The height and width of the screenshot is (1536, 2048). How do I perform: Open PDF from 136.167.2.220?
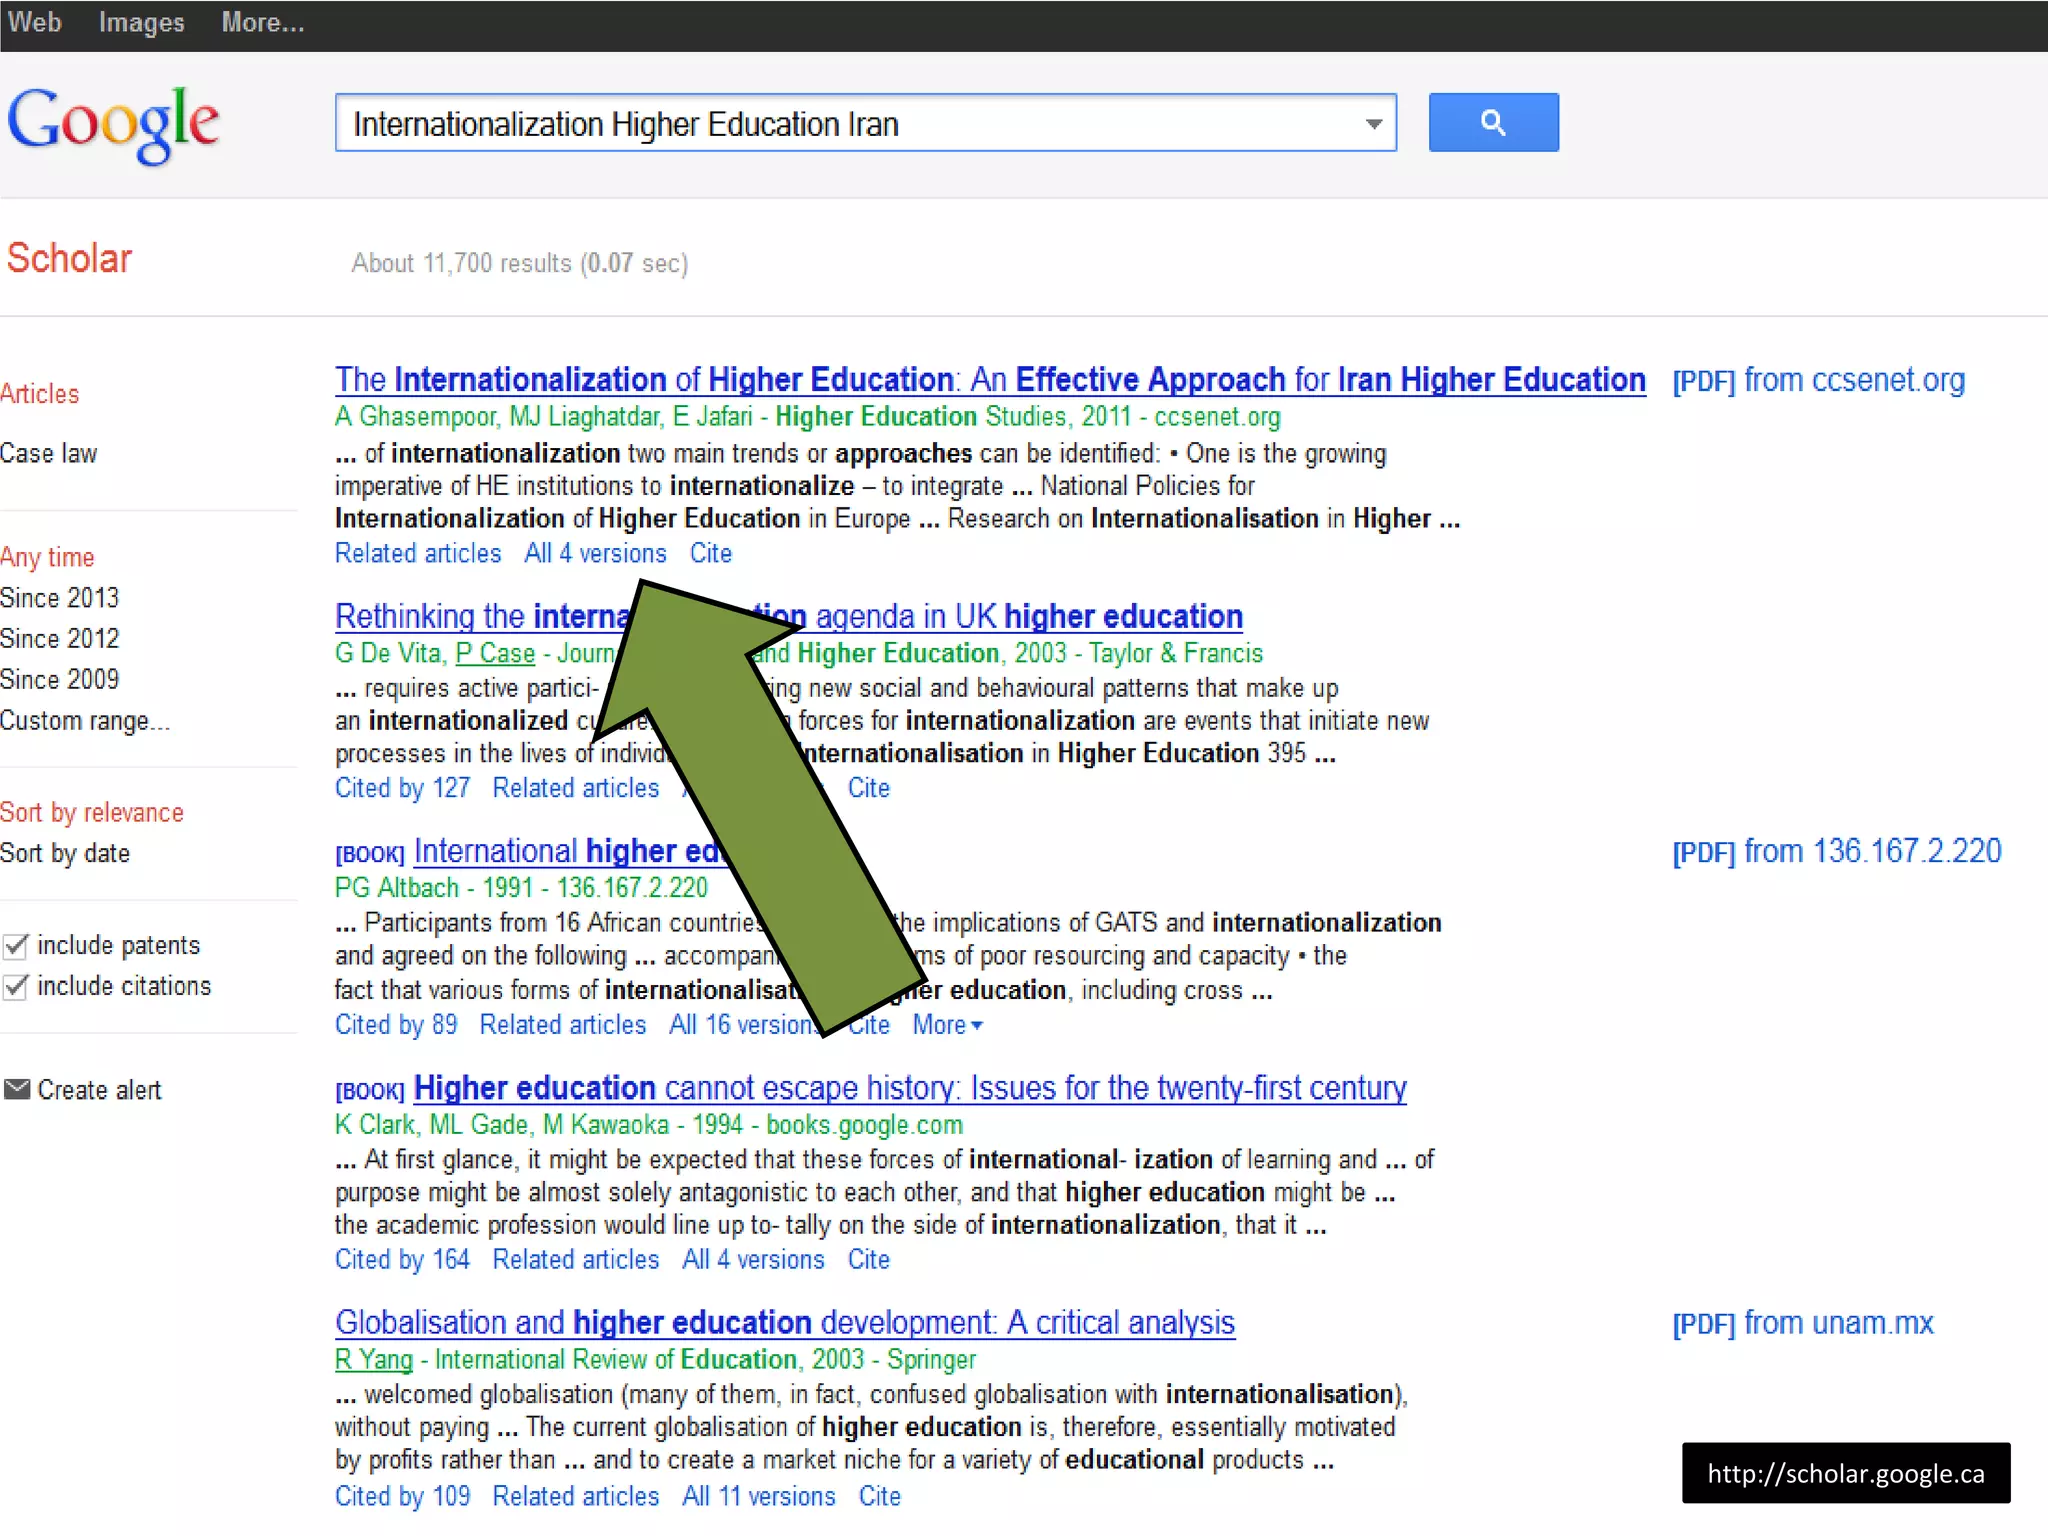1837,852
